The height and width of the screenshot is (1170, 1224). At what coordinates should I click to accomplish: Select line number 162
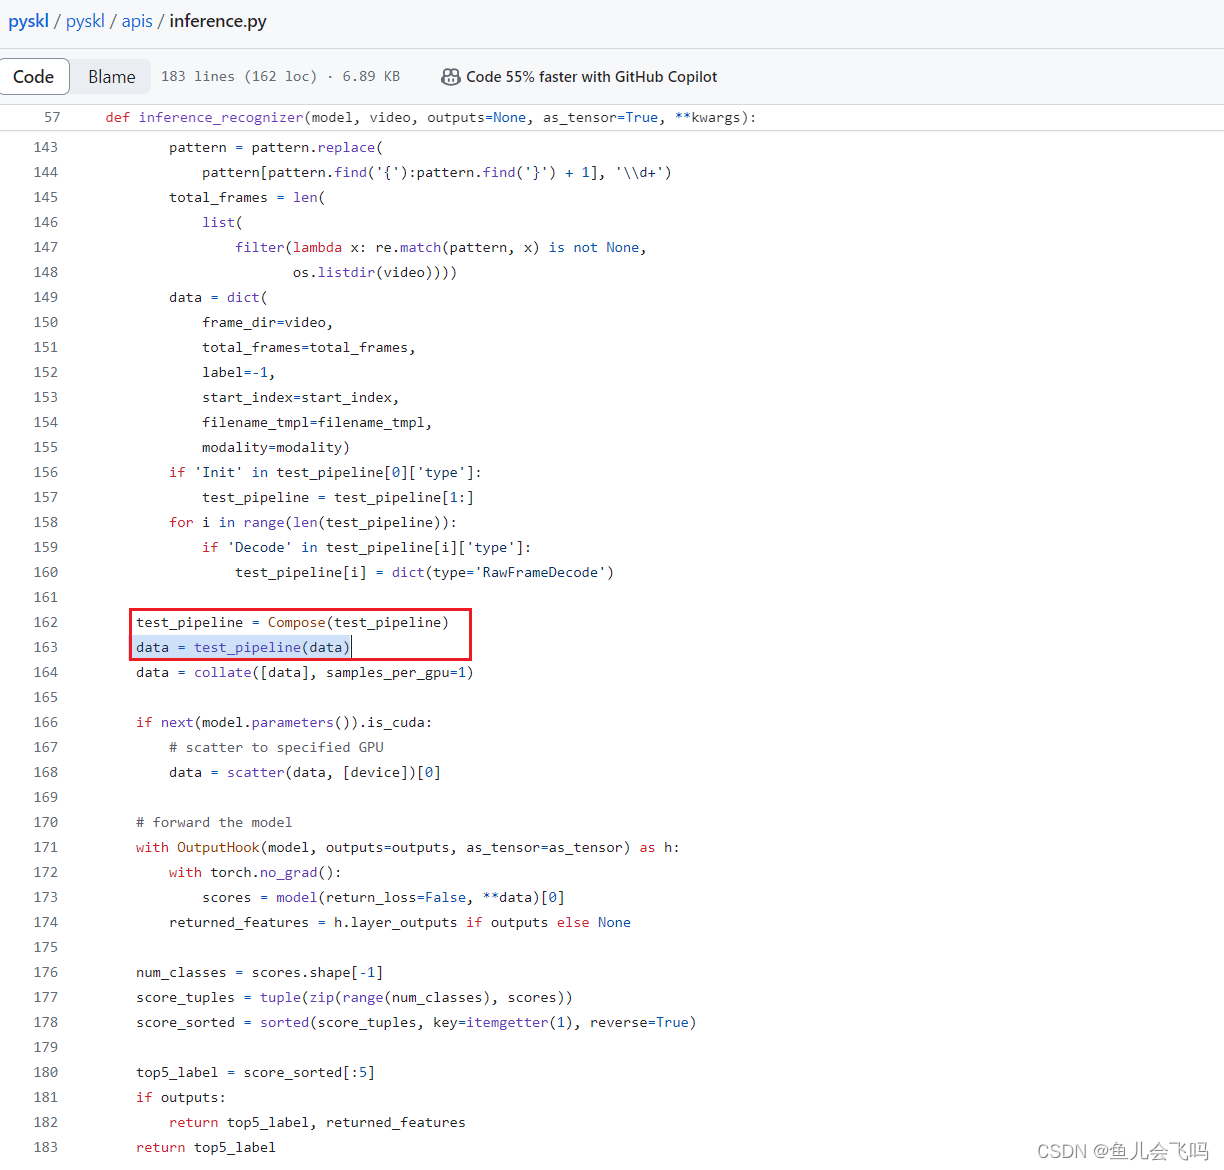(x=45, y=621)
